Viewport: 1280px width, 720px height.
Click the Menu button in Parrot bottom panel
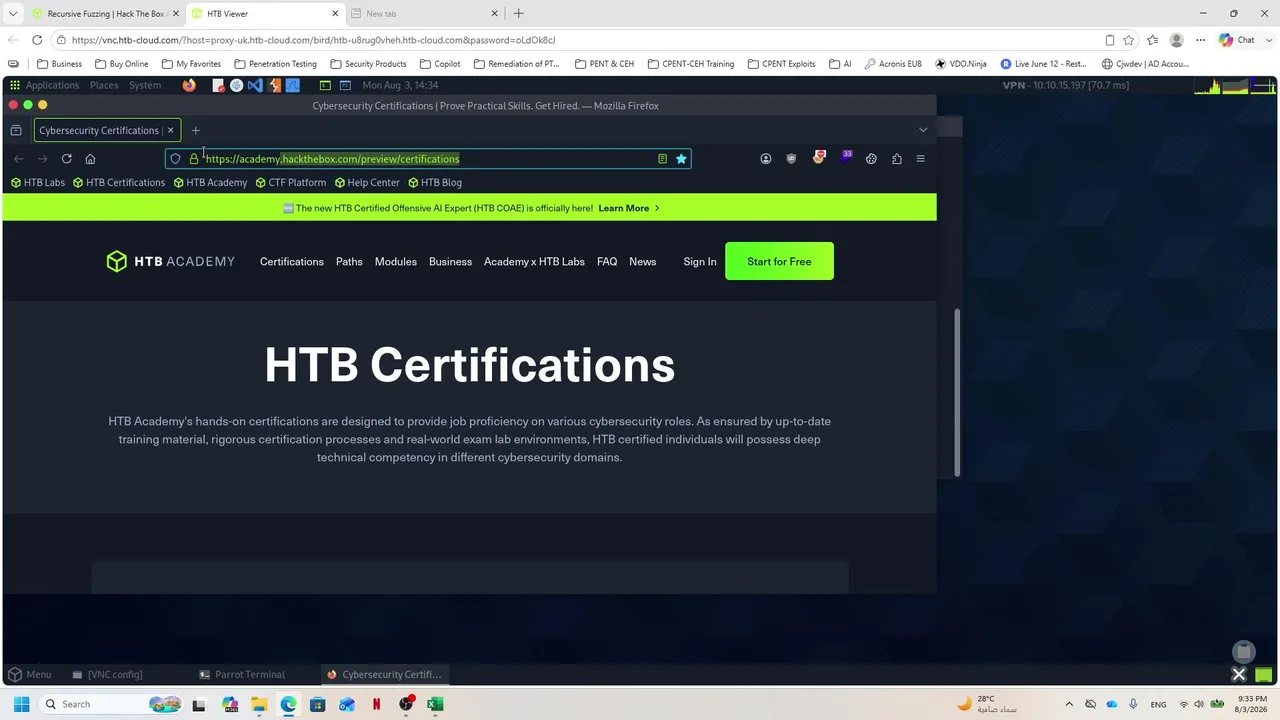pos(30,675)
